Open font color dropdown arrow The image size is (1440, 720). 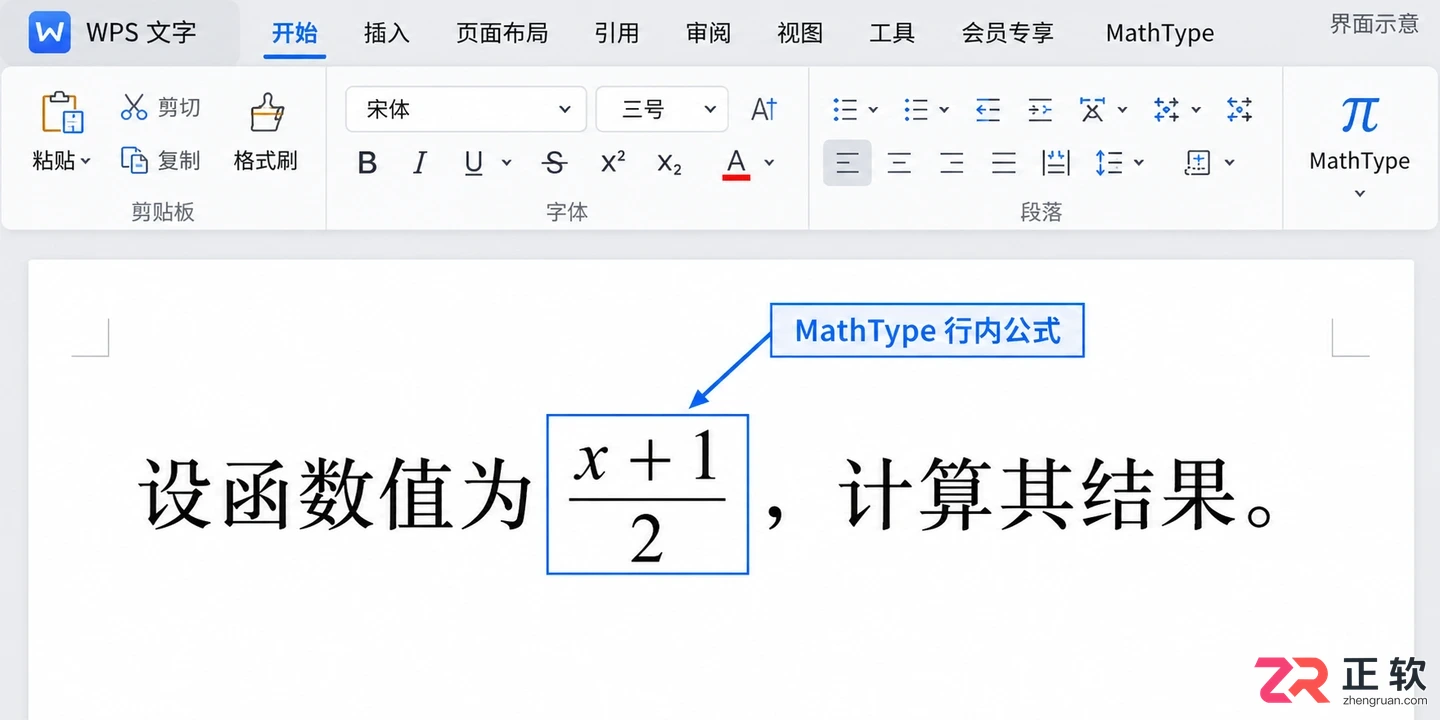click(x=769, y=162)
